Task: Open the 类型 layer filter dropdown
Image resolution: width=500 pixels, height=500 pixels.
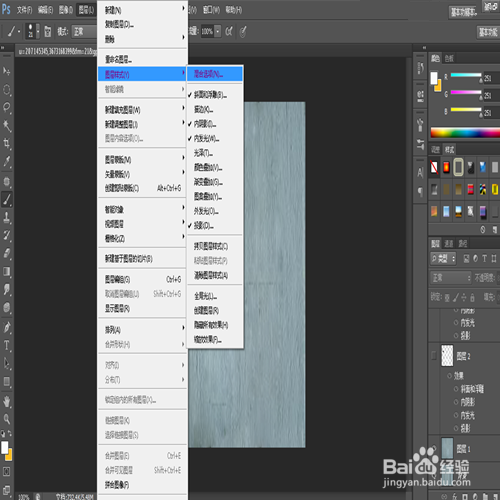Action: 443,258
